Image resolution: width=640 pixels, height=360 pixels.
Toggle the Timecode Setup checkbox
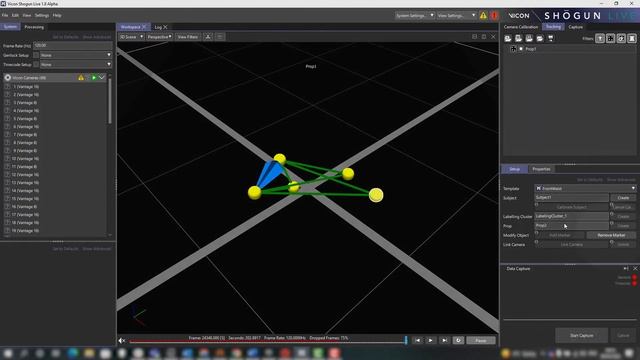(x=36, y=64)
